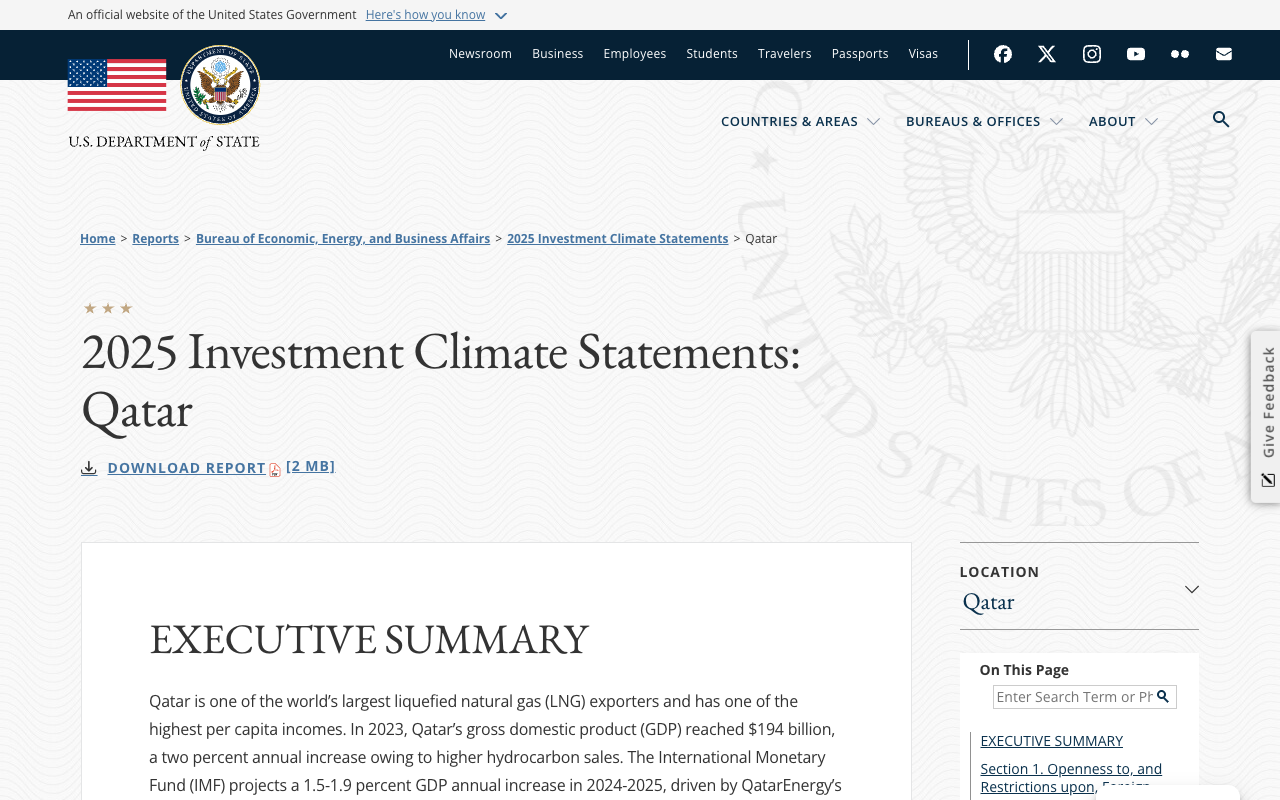Open site search magnifier icon
This screenshot has width=1280, height=800.
tap(1221, 120)
